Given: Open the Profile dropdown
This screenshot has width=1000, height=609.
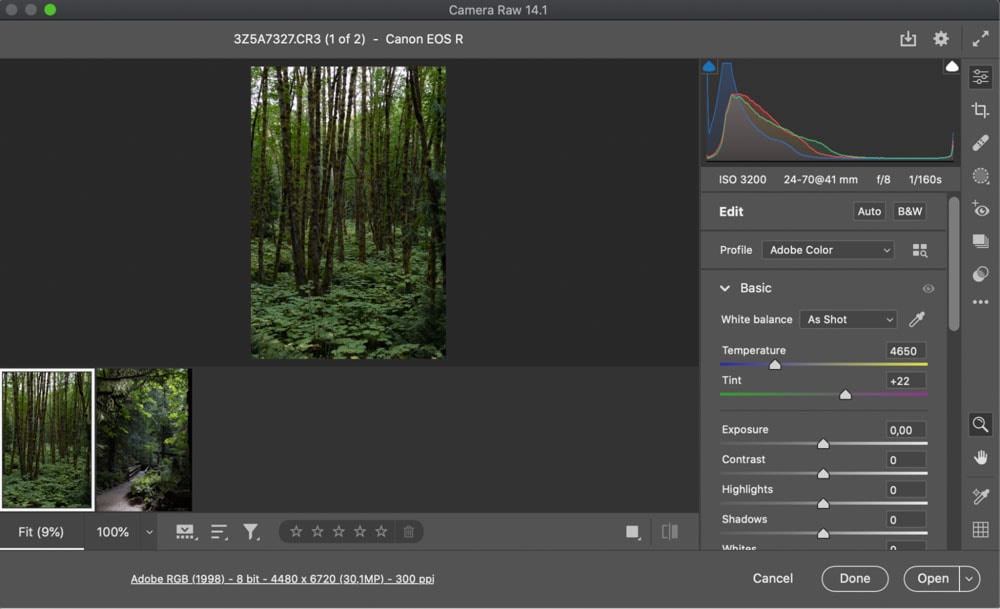Looking at the screenshot, I should [x=827, y=249].
